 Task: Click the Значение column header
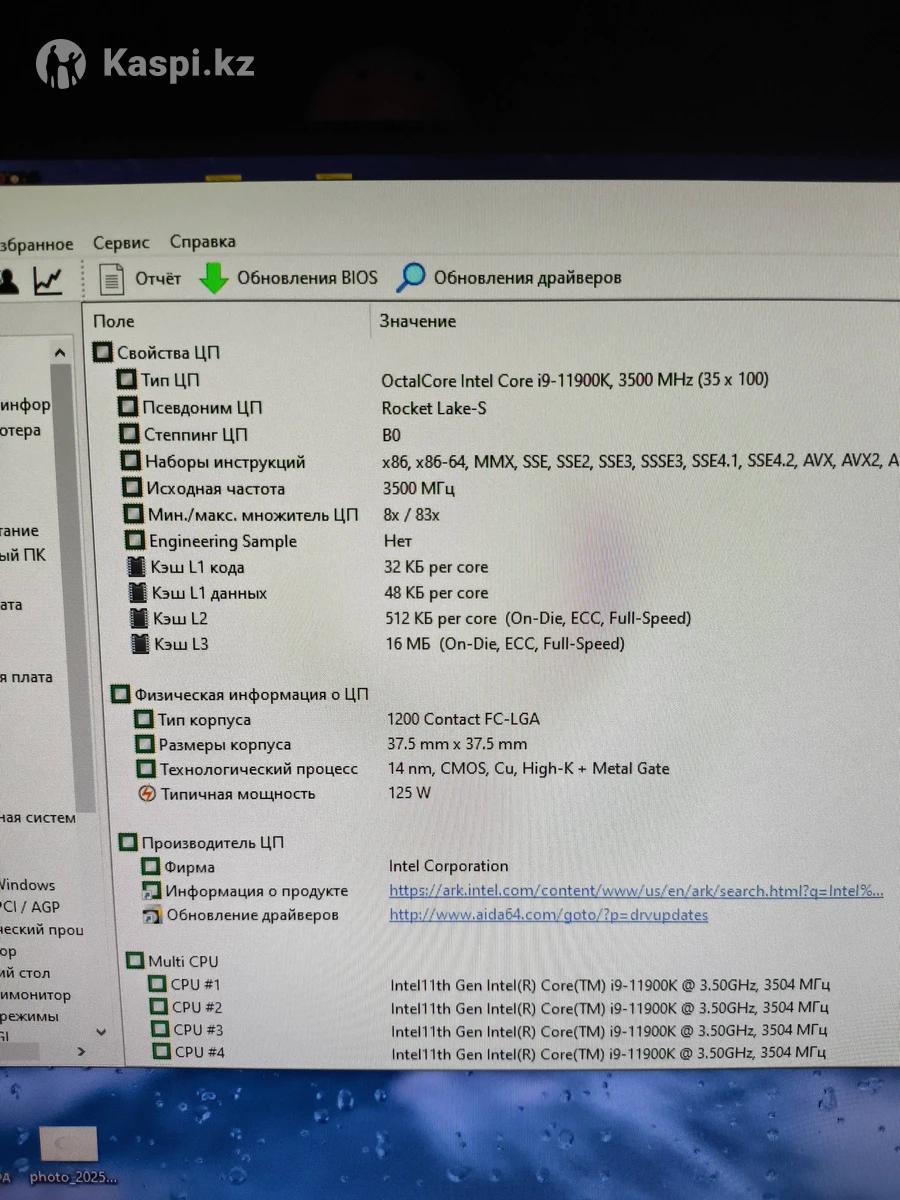[417, 321]
